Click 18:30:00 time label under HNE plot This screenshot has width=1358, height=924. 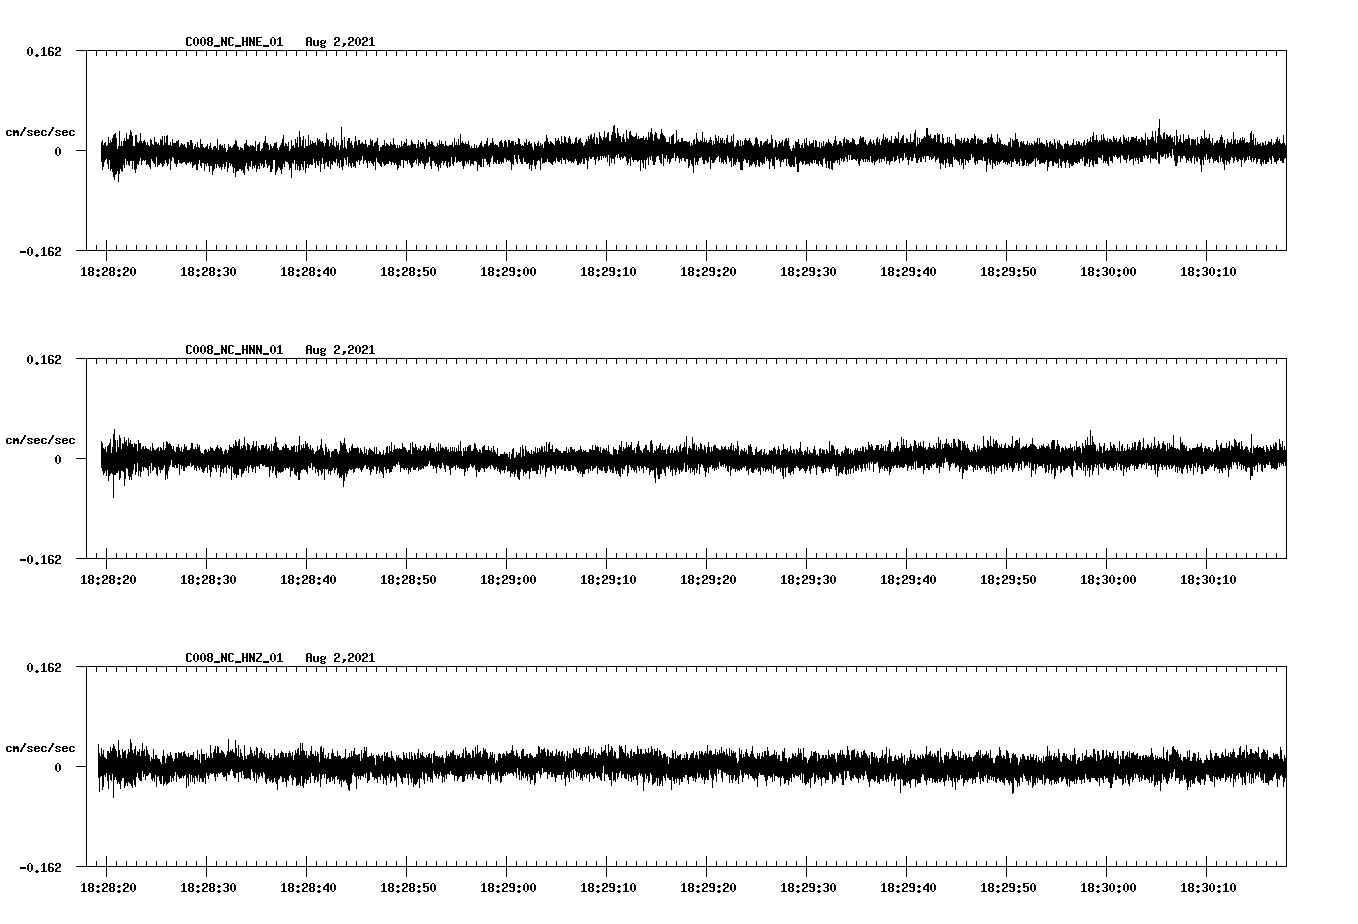point(1108,272)
